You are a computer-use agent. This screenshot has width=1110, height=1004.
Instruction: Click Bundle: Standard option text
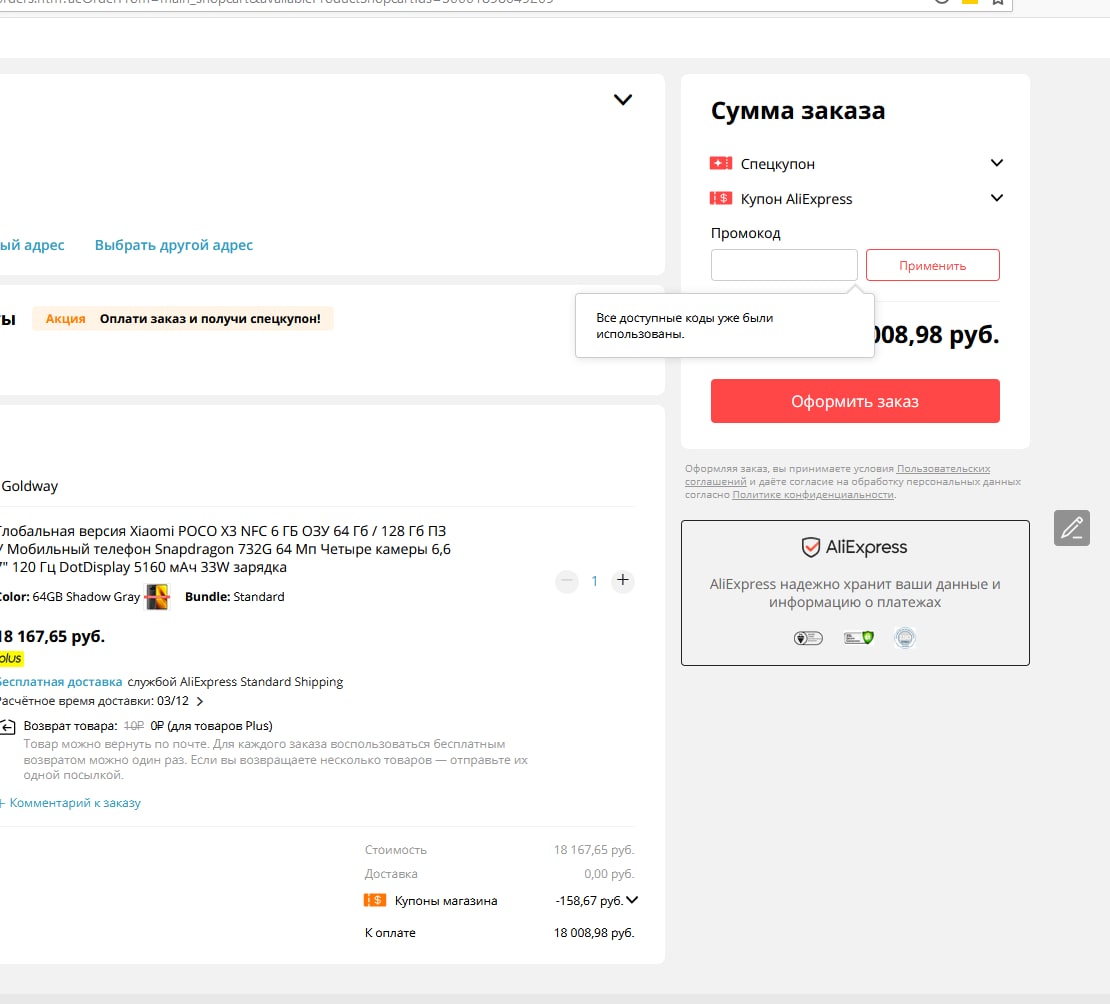pyautogui.click(x=234, y=596)
